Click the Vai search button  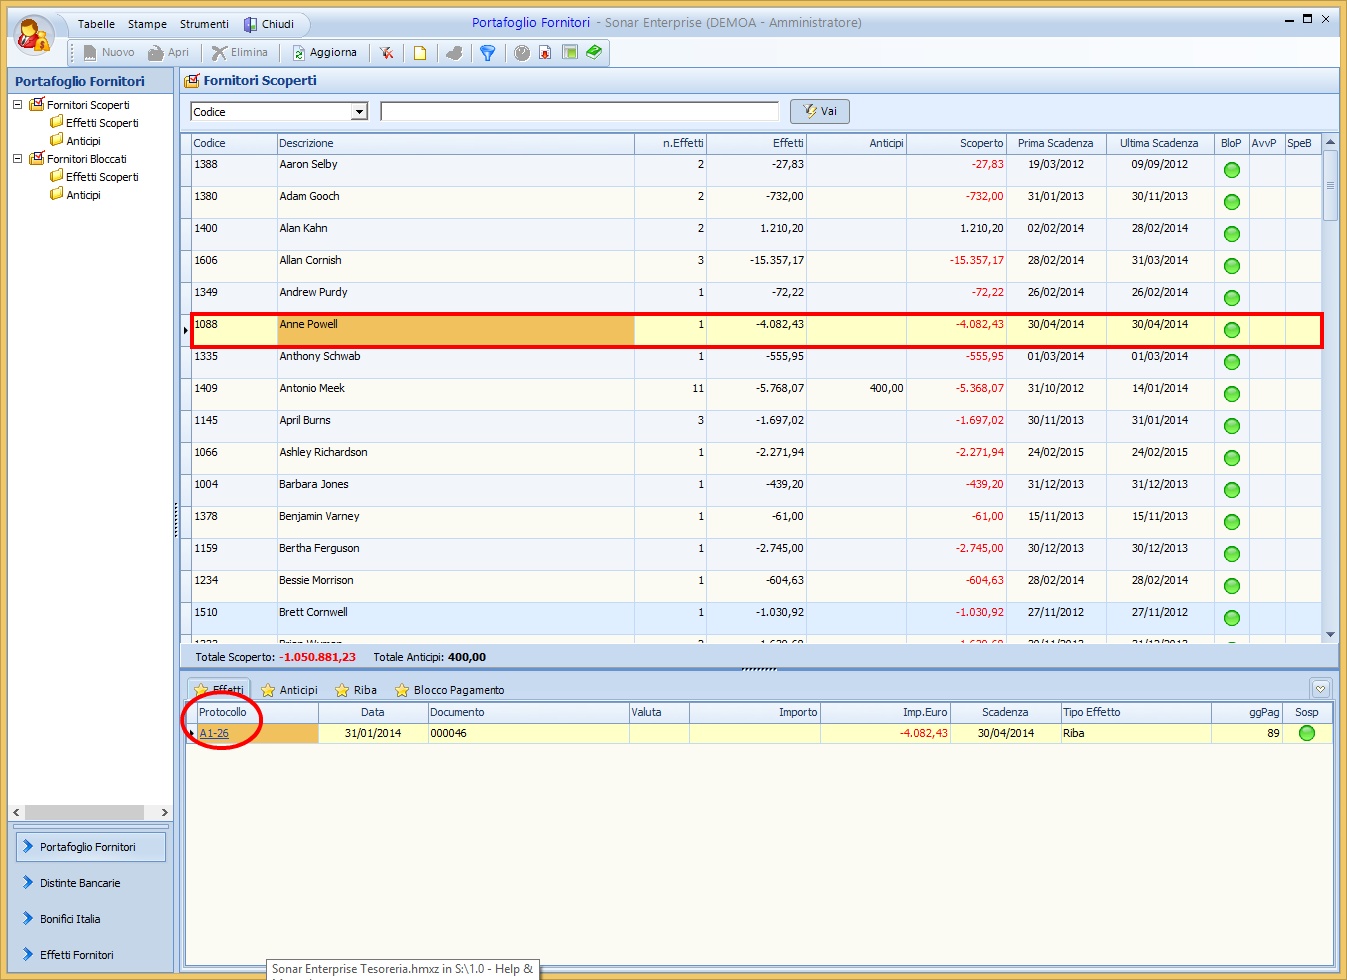(820, 111)
